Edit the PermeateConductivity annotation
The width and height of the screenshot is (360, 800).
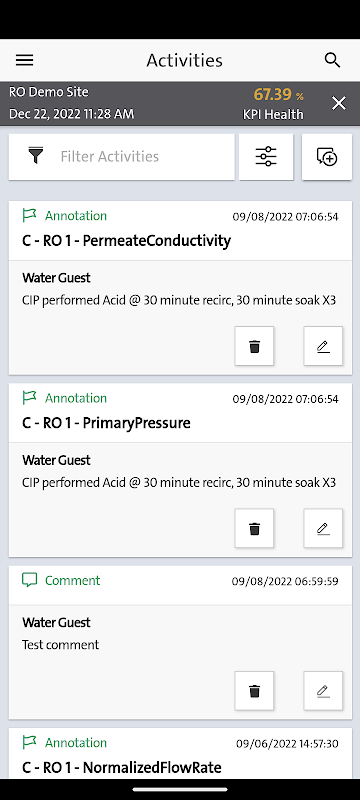pyautogui.click(x=323, y=346)
